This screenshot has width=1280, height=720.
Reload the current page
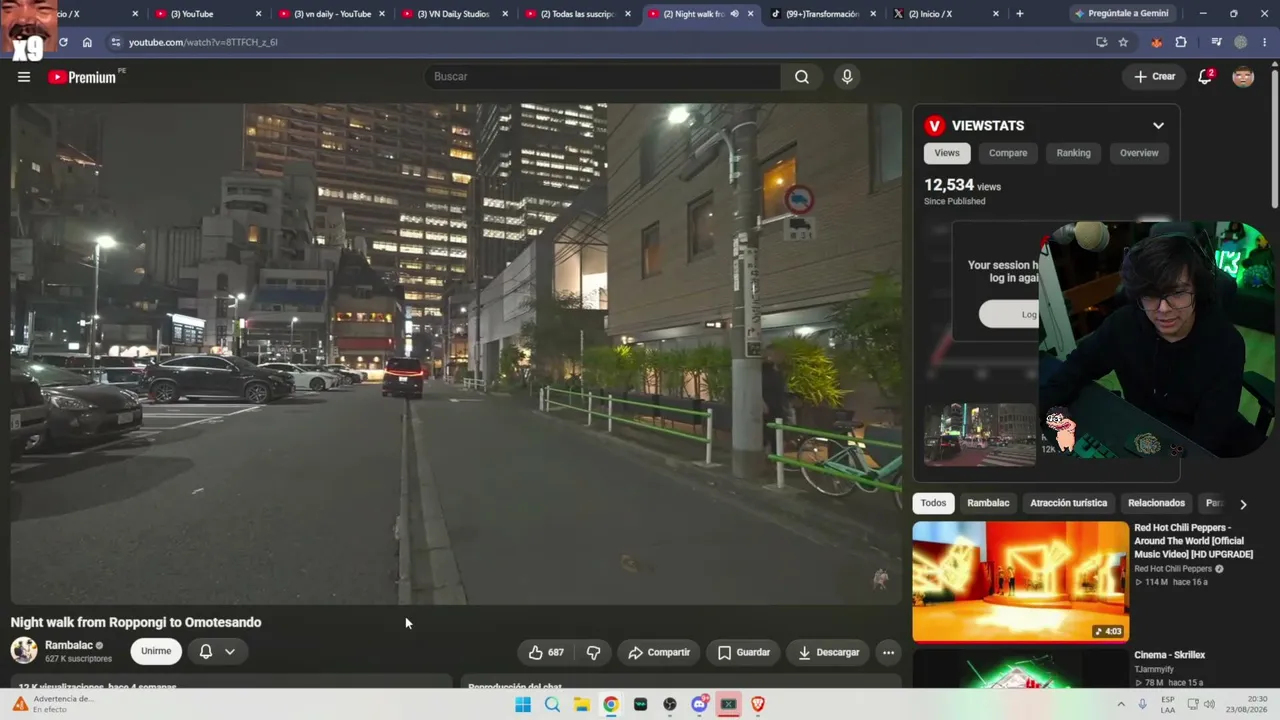click(63, 42)
